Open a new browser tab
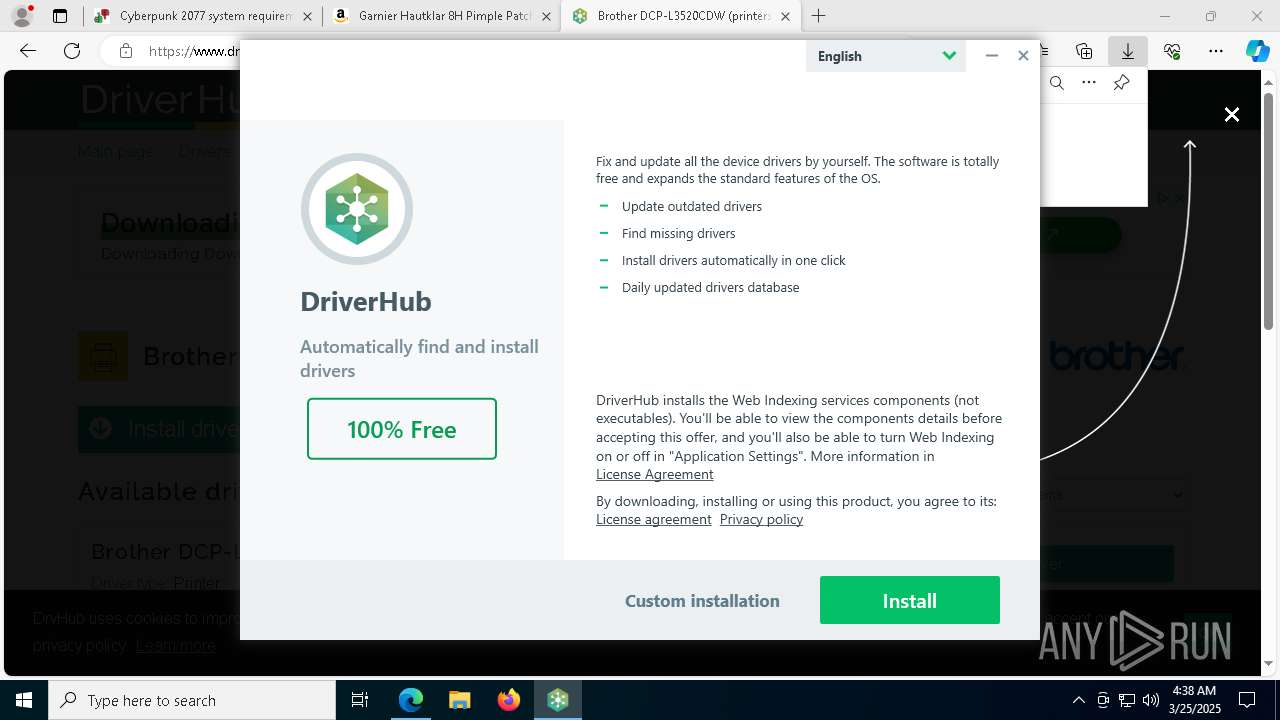 coord(818,16)
